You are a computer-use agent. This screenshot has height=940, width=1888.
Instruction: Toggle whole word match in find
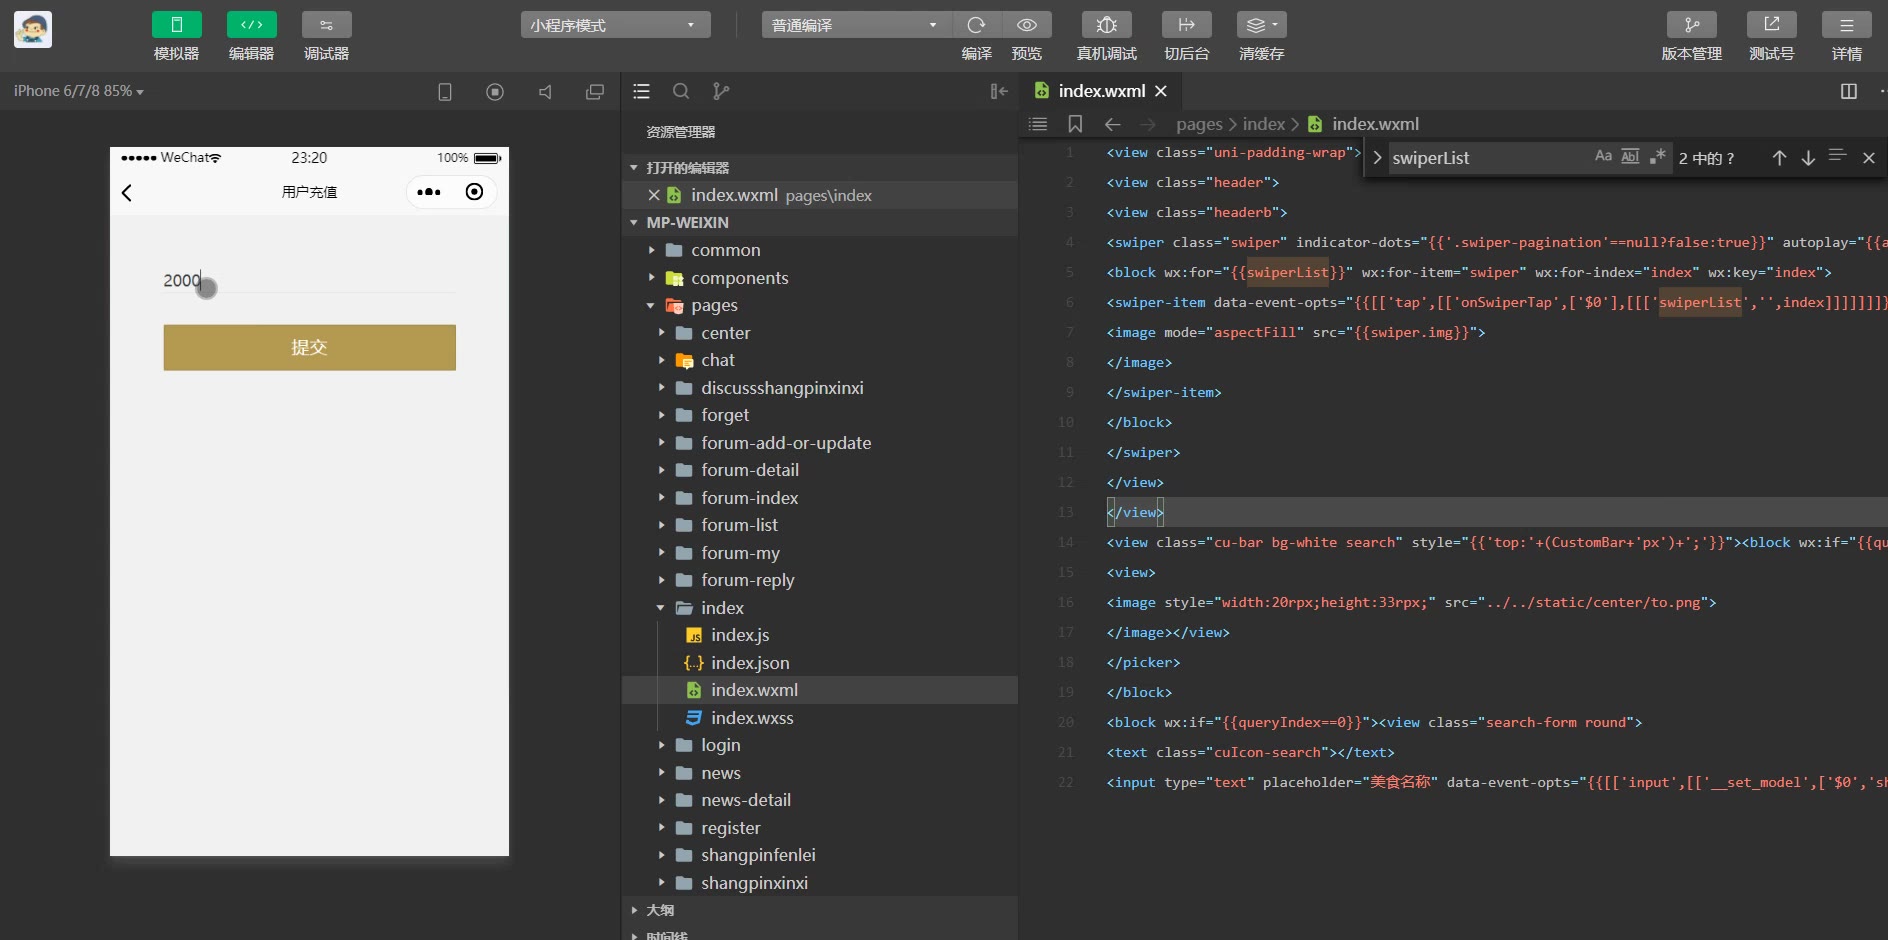coord(1630,156)
